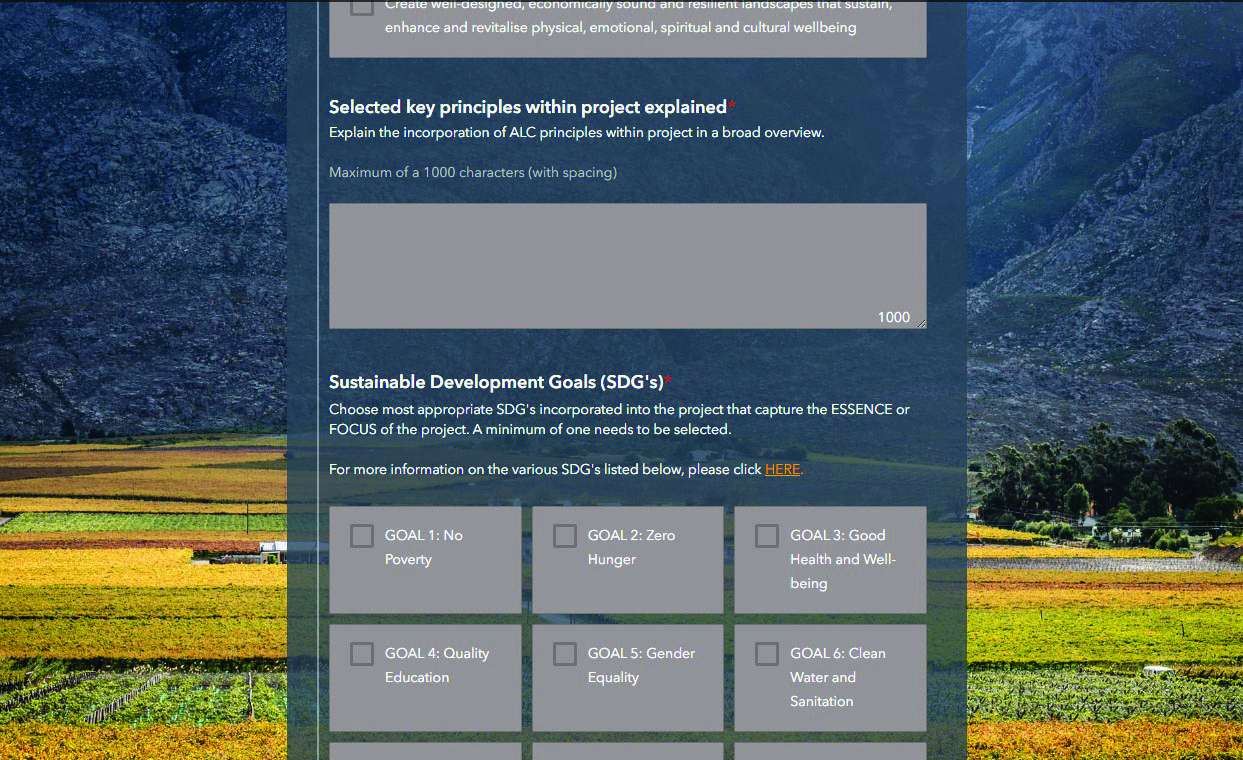This screenshot has height=760, width=1243.
Task: Check the GOAL 3: Good Health box
Action: [x=767, y=536]
